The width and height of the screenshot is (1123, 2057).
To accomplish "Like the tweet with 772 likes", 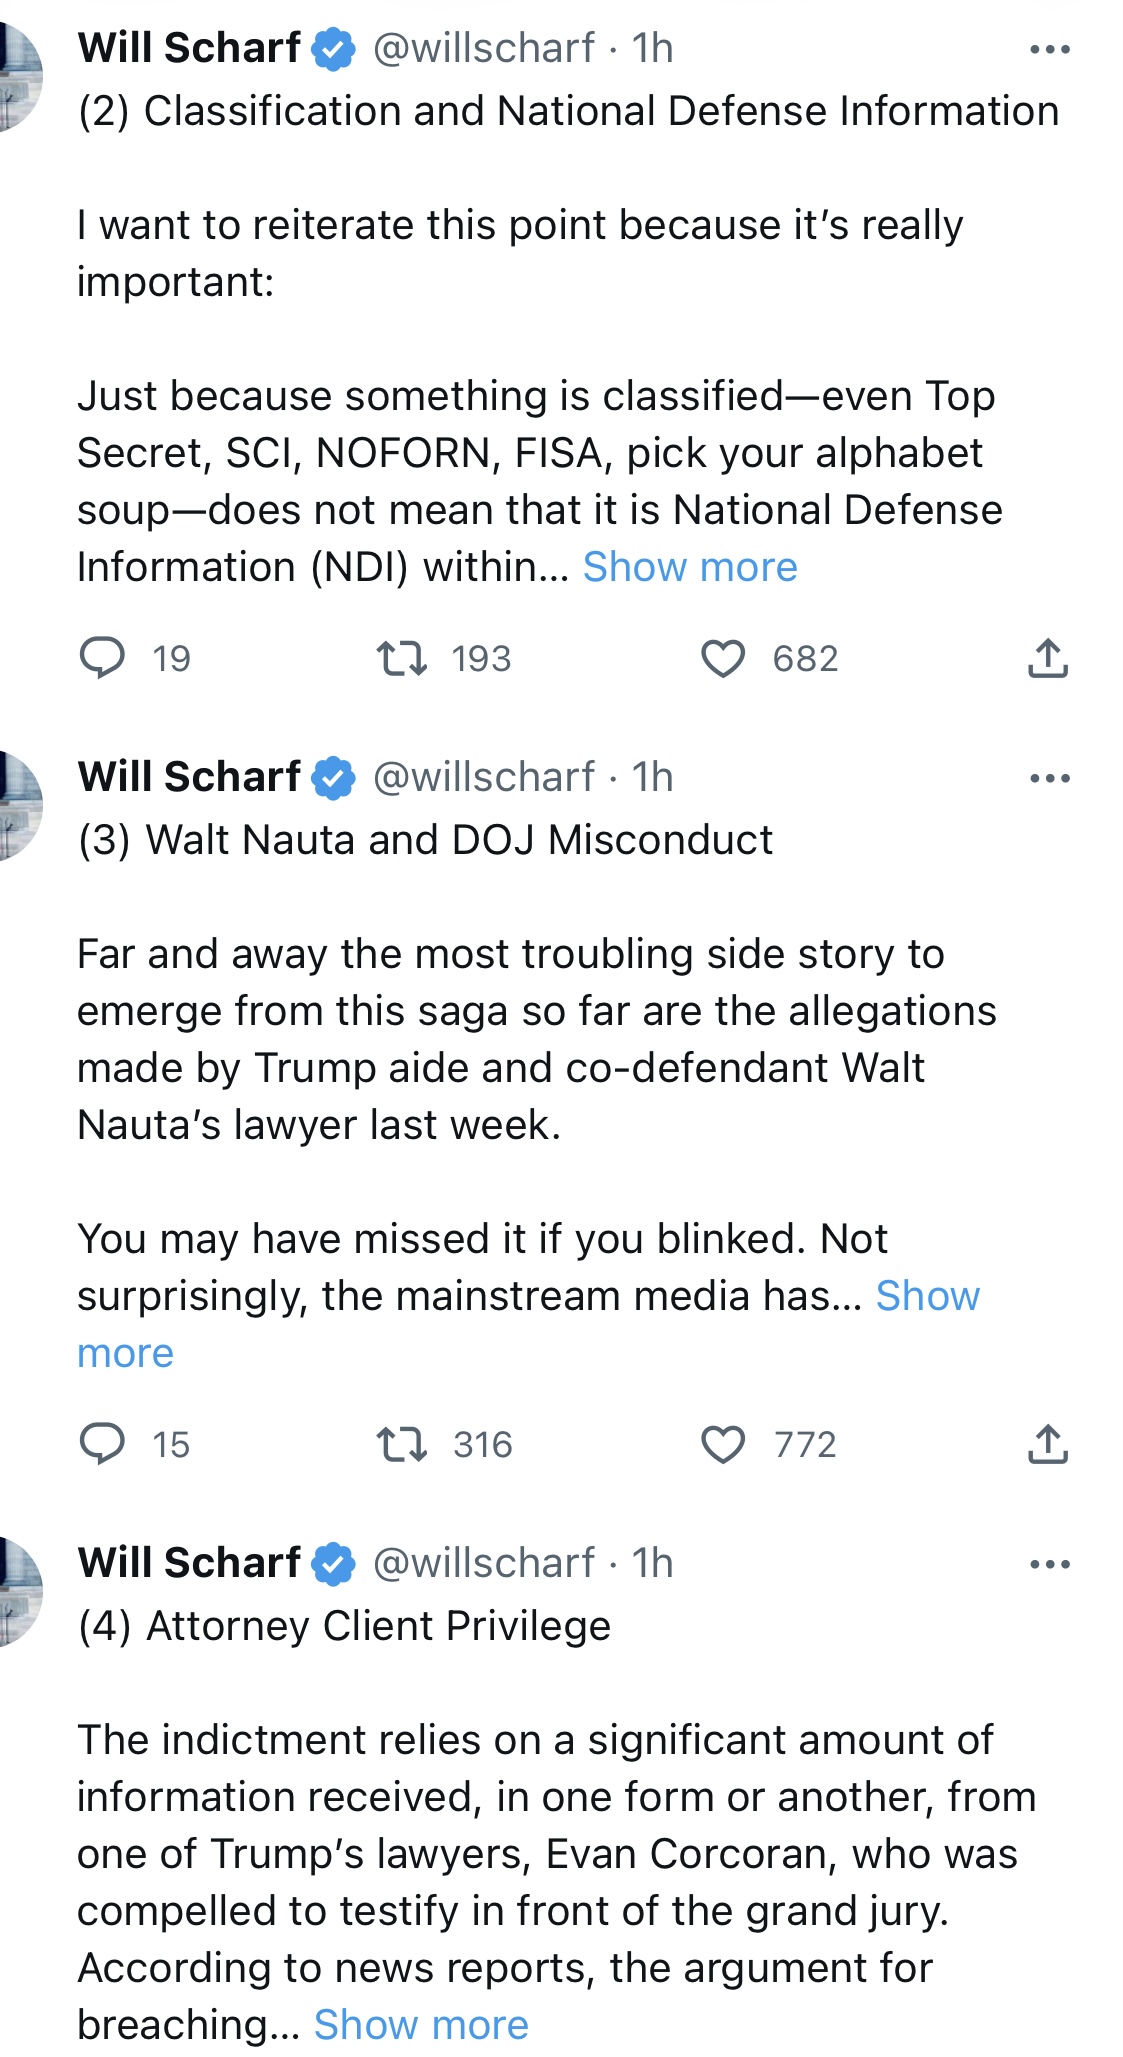I will tap(722, 1444).
